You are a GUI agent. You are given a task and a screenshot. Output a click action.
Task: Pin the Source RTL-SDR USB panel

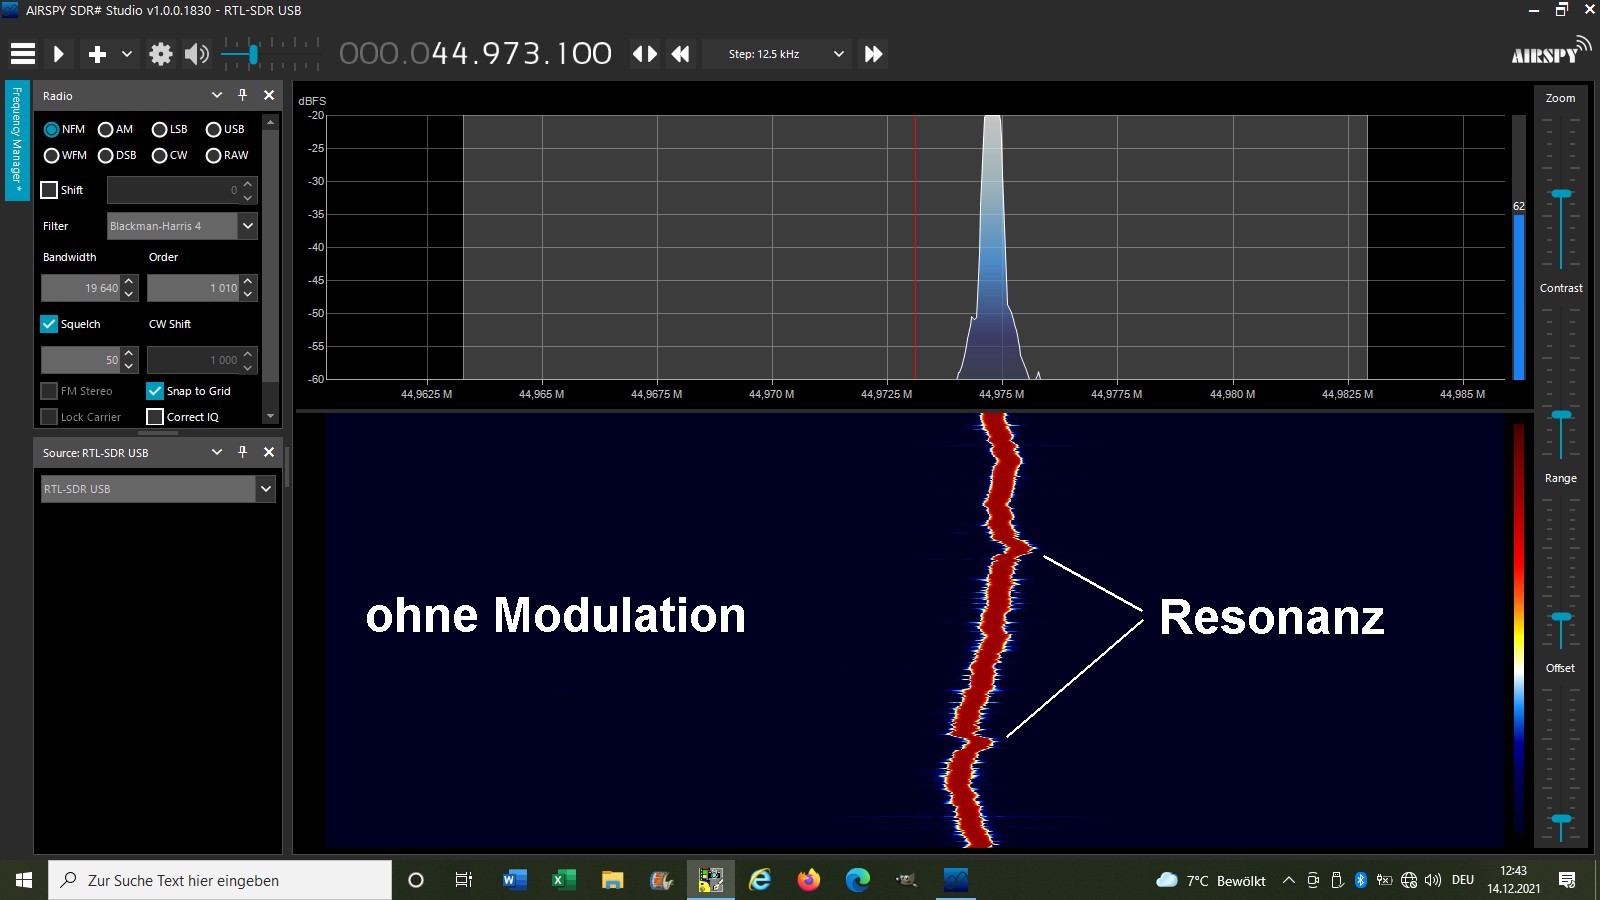point(242,452)
